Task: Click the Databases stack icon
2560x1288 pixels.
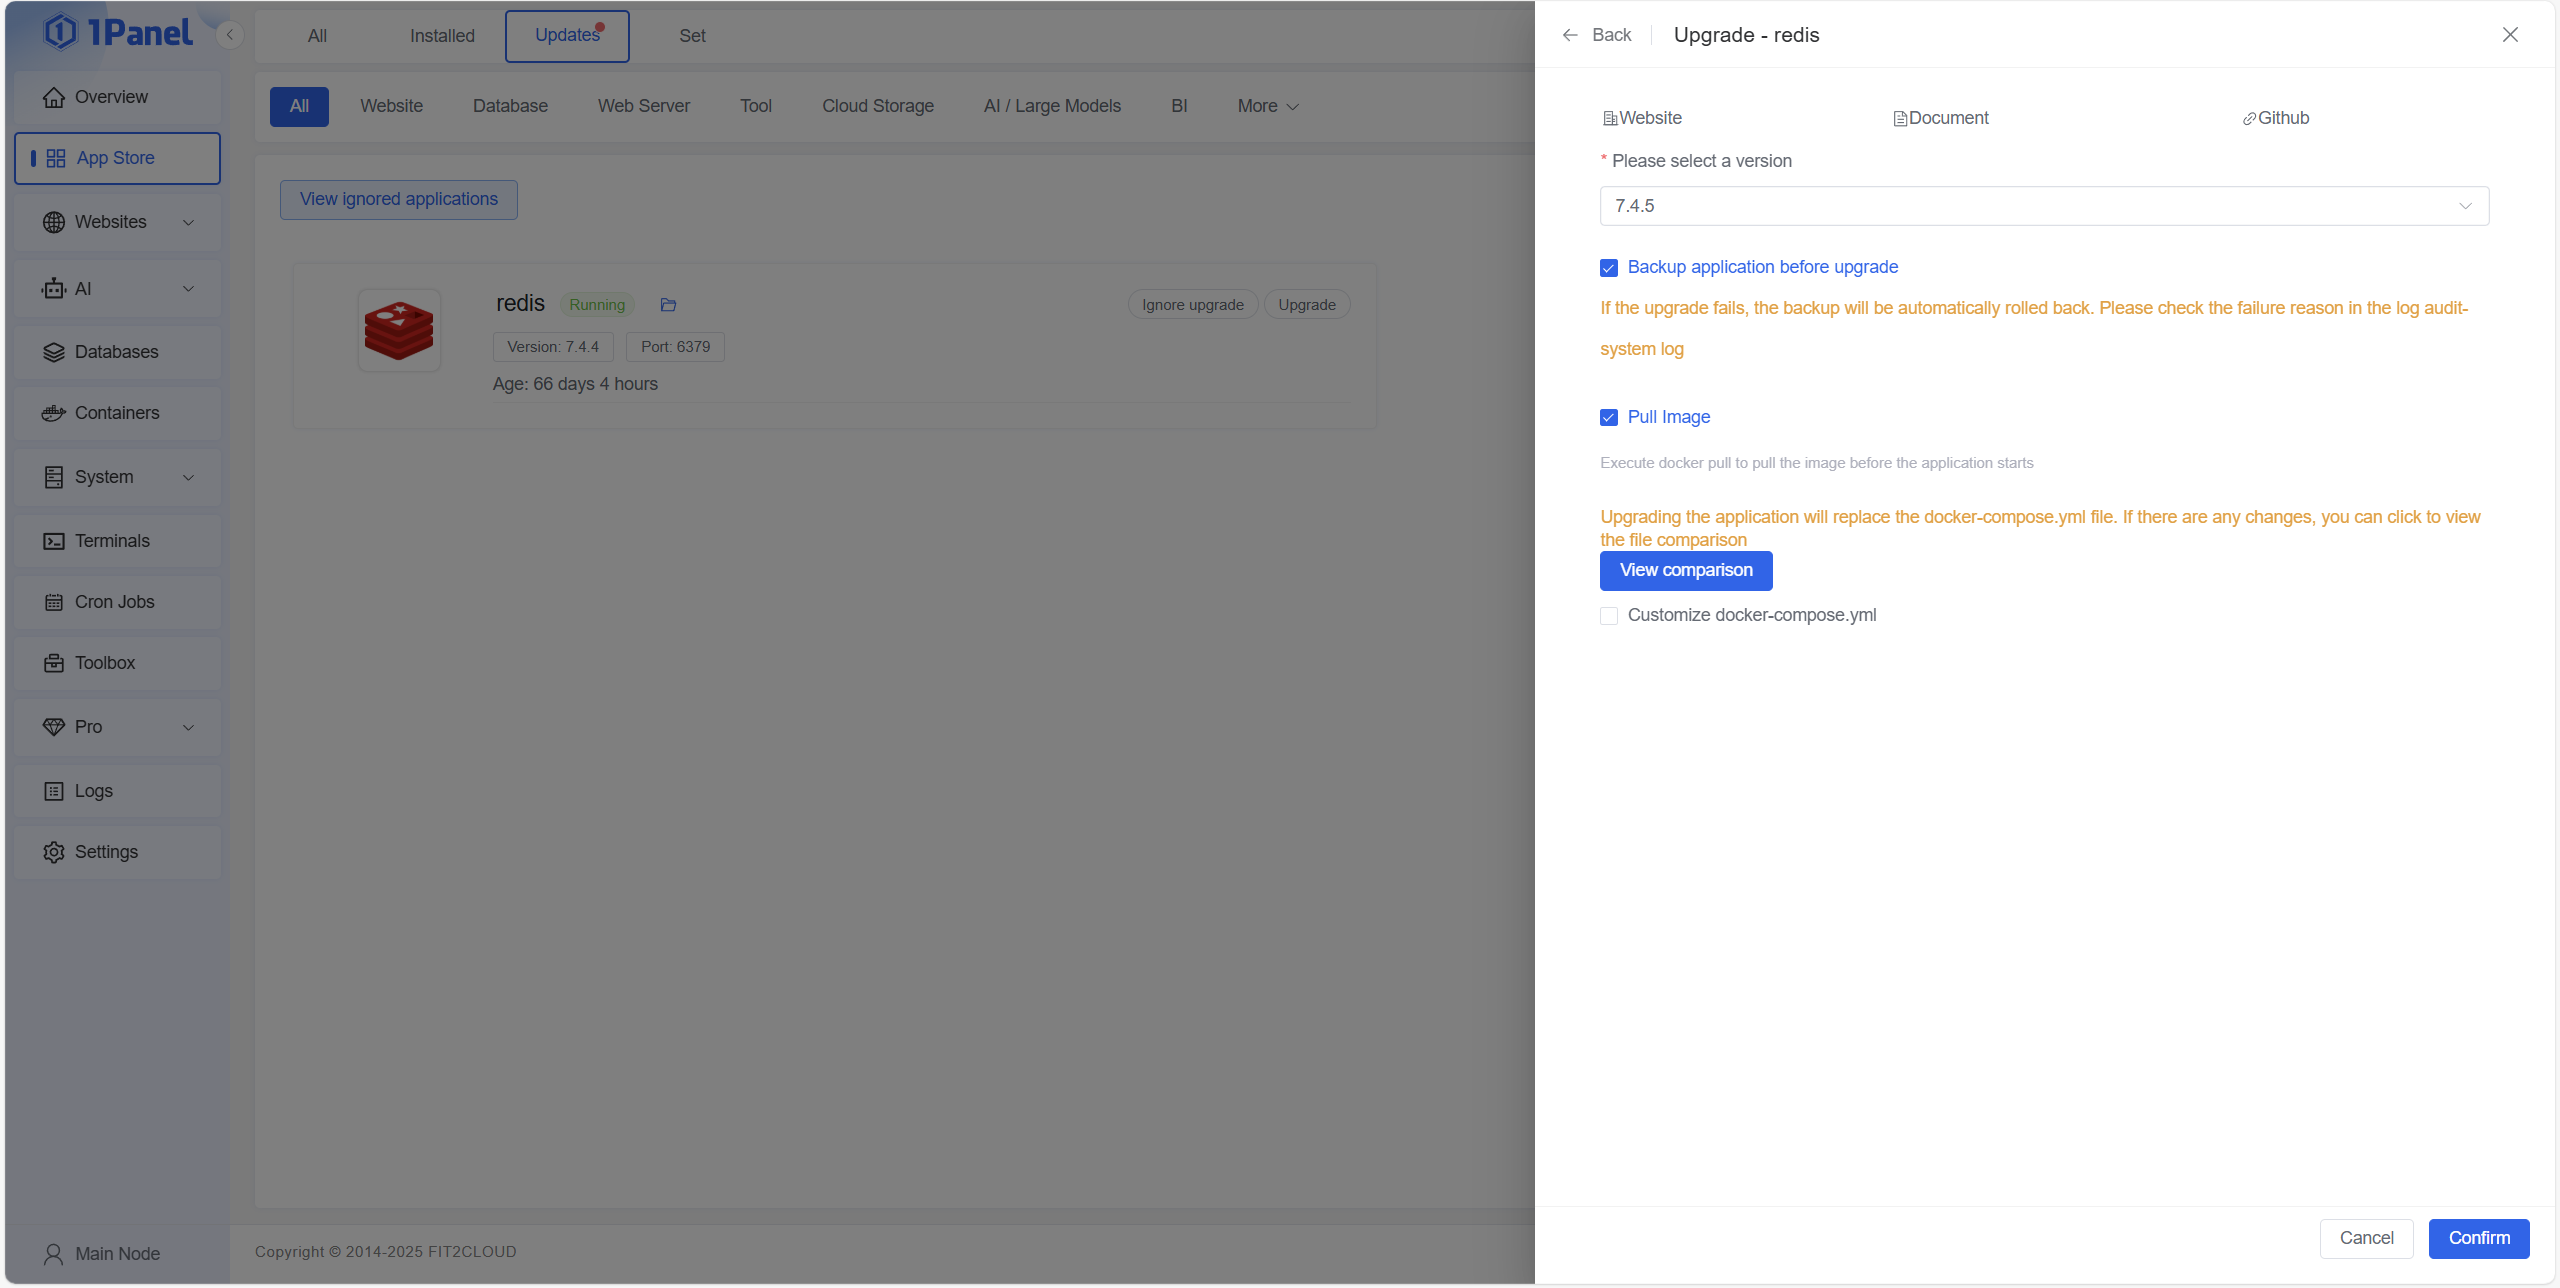Action: [54, 352]
